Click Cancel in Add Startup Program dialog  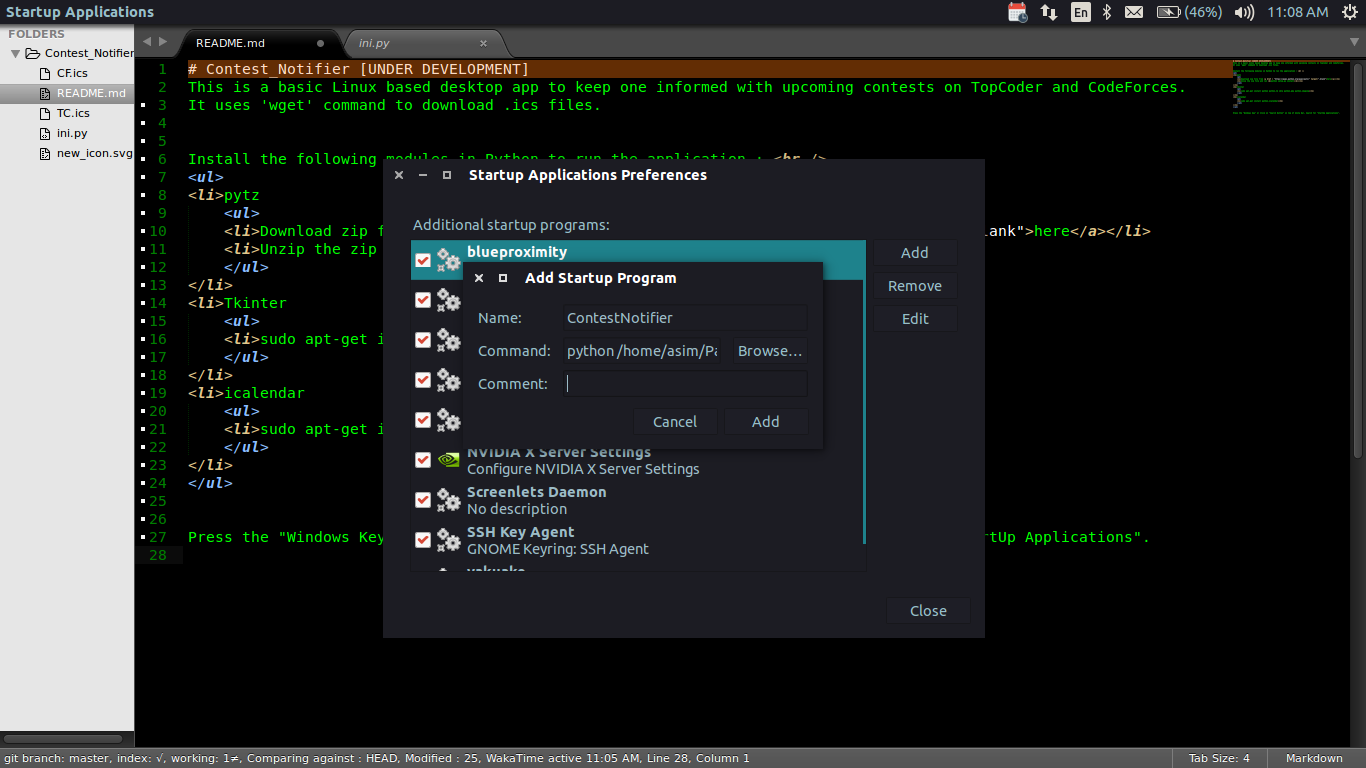675,421
